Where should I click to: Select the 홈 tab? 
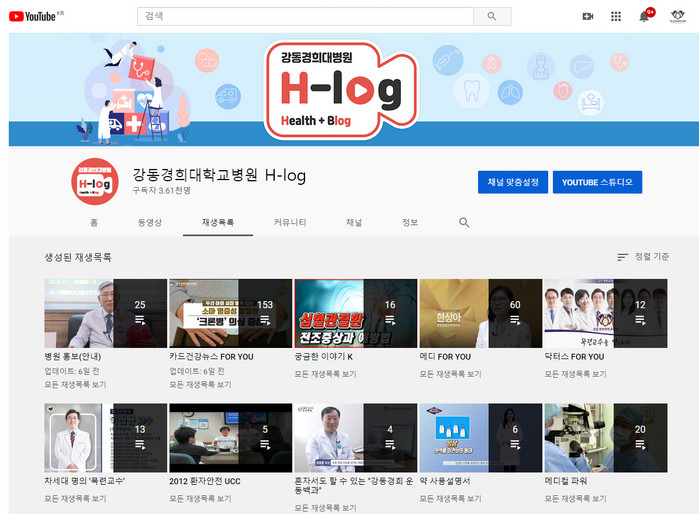click(x=94, y=222)
